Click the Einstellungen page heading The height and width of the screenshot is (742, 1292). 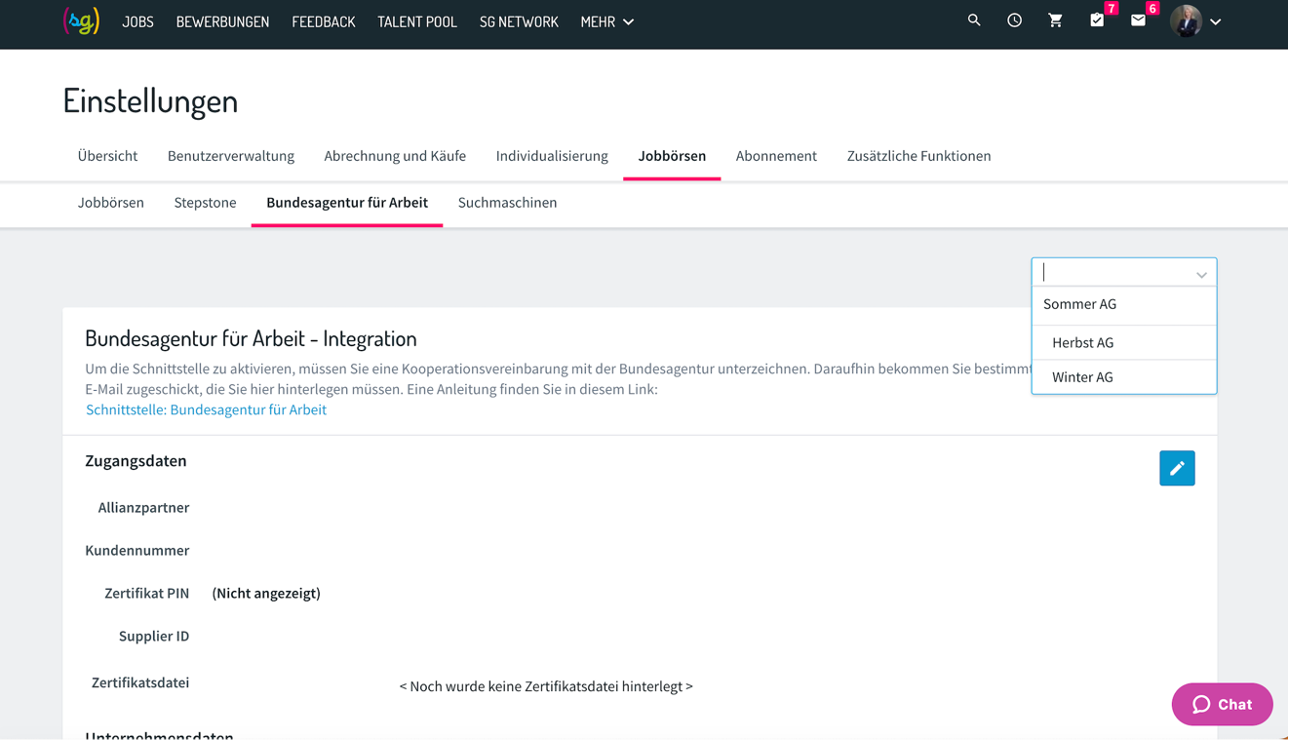click(x=150, y=101)
